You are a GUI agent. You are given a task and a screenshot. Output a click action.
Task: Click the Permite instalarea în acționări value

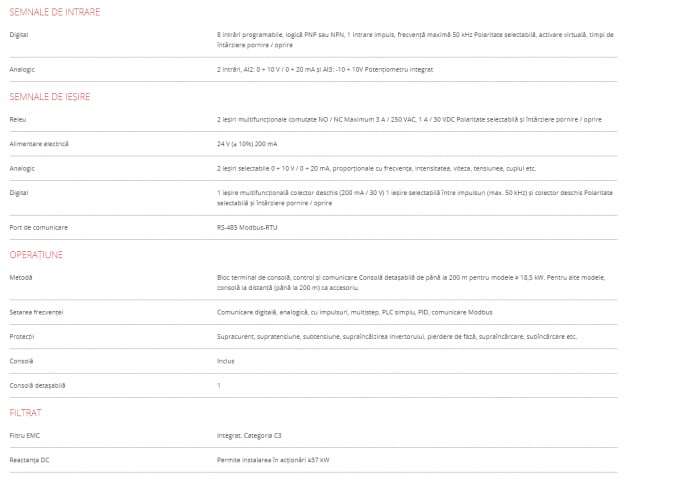273,459
